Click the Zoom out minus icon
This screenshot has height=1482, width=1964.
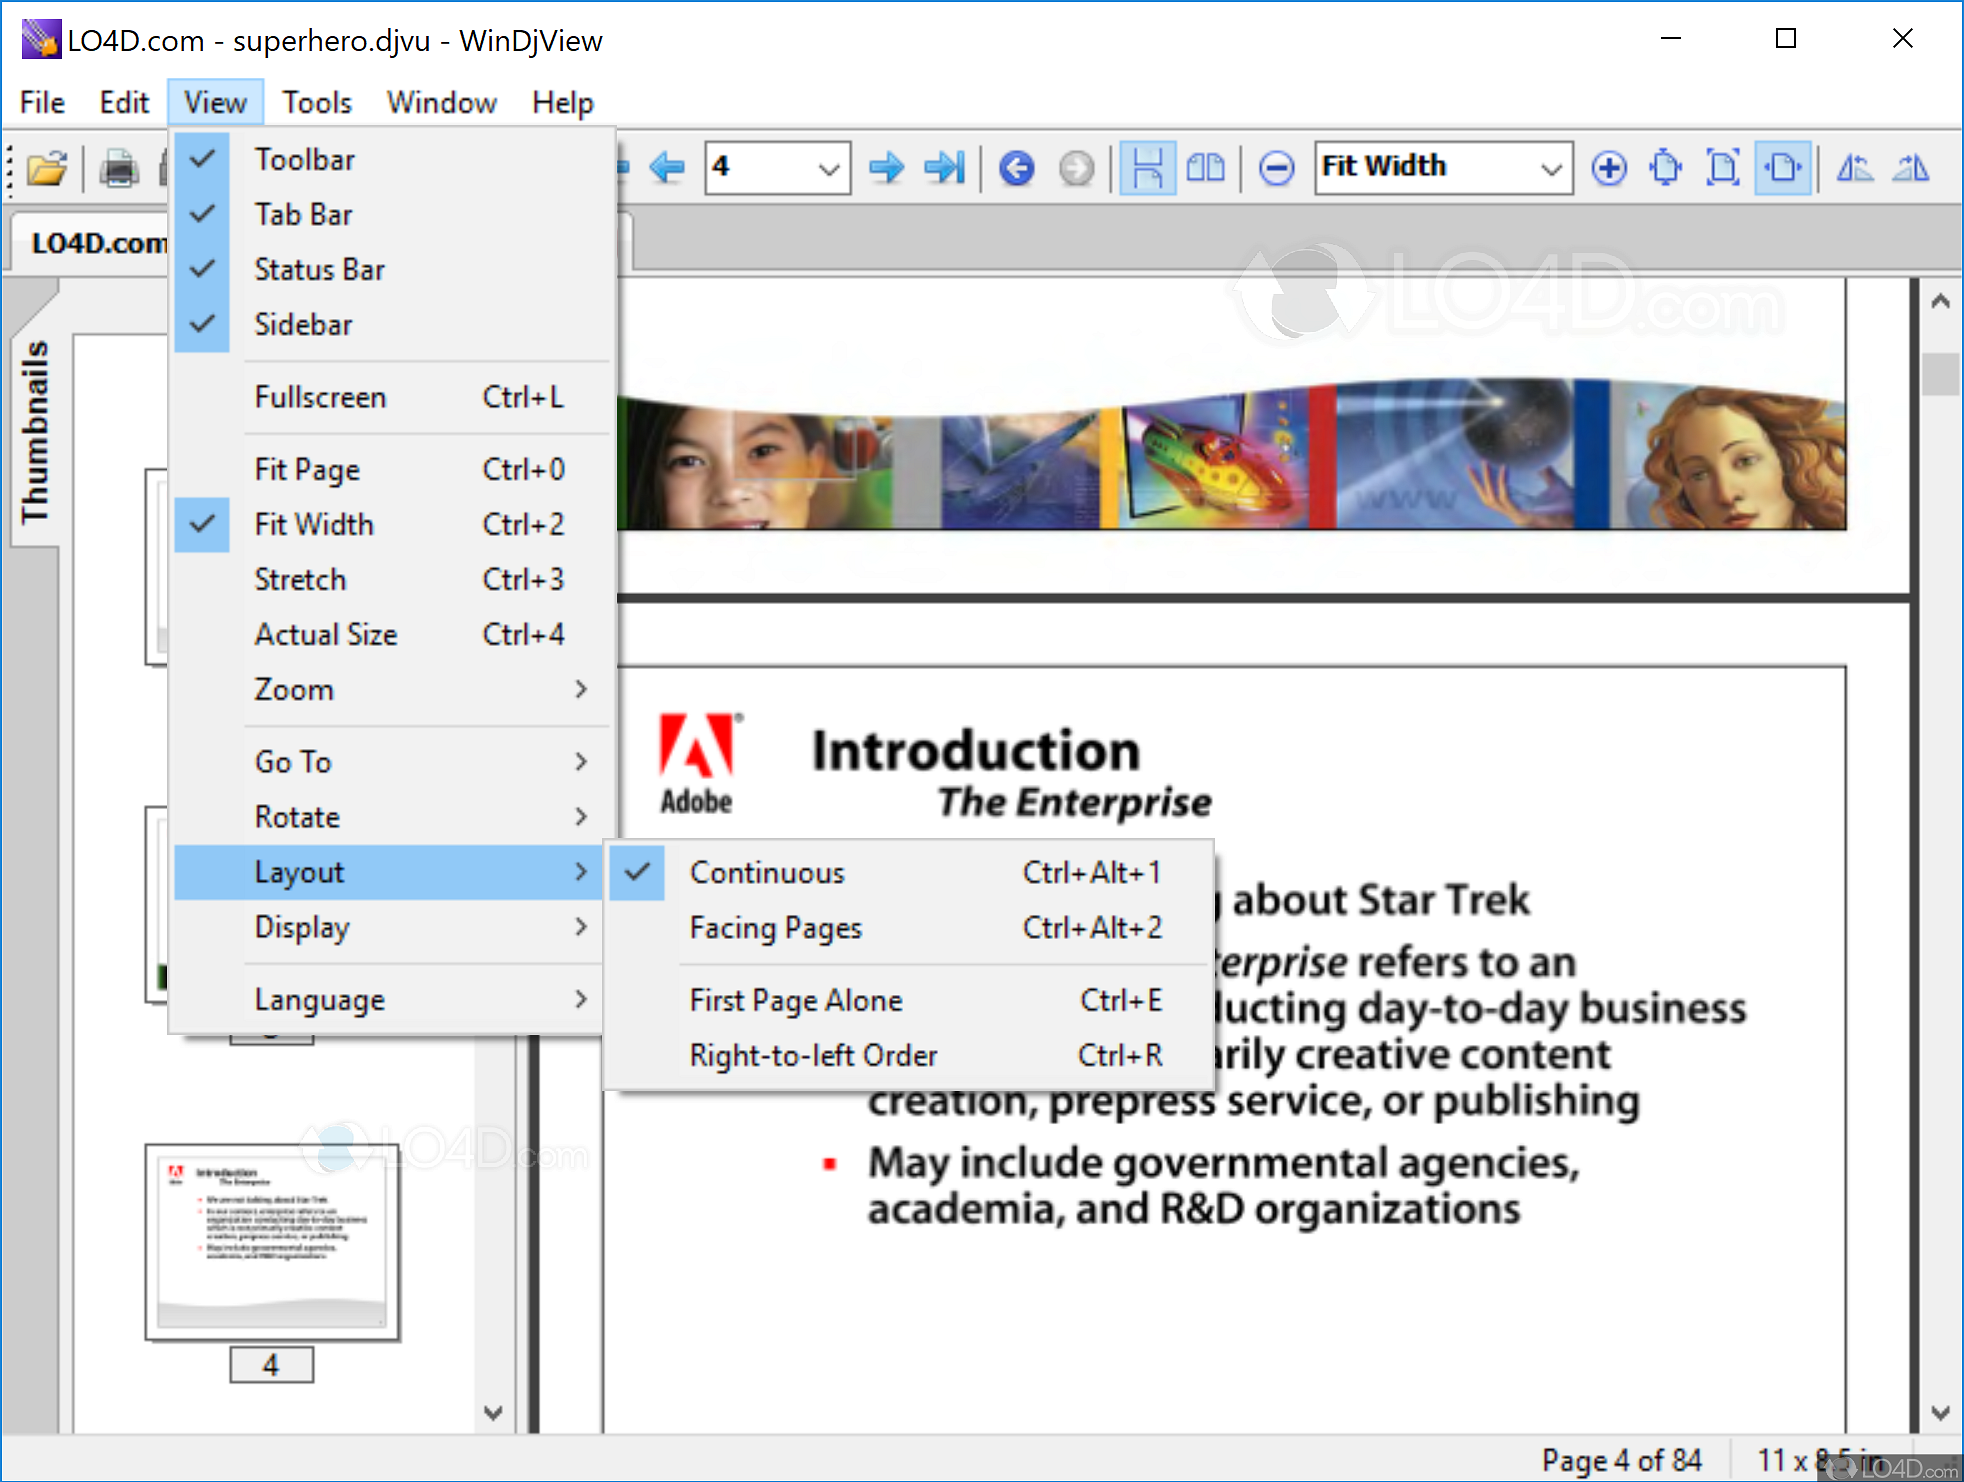1276,167
